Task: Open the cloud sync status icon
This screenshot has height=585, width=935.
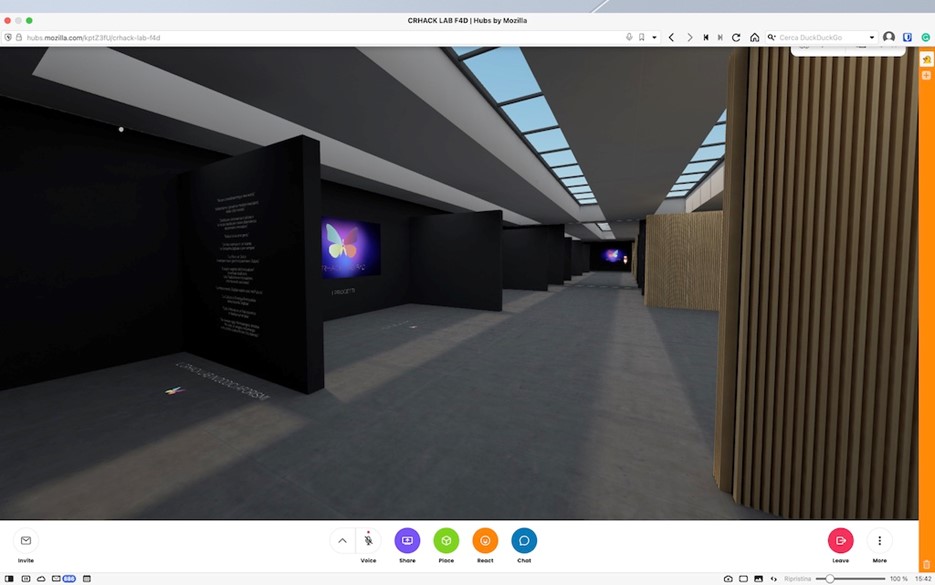Action: click(x=41, y=578)
